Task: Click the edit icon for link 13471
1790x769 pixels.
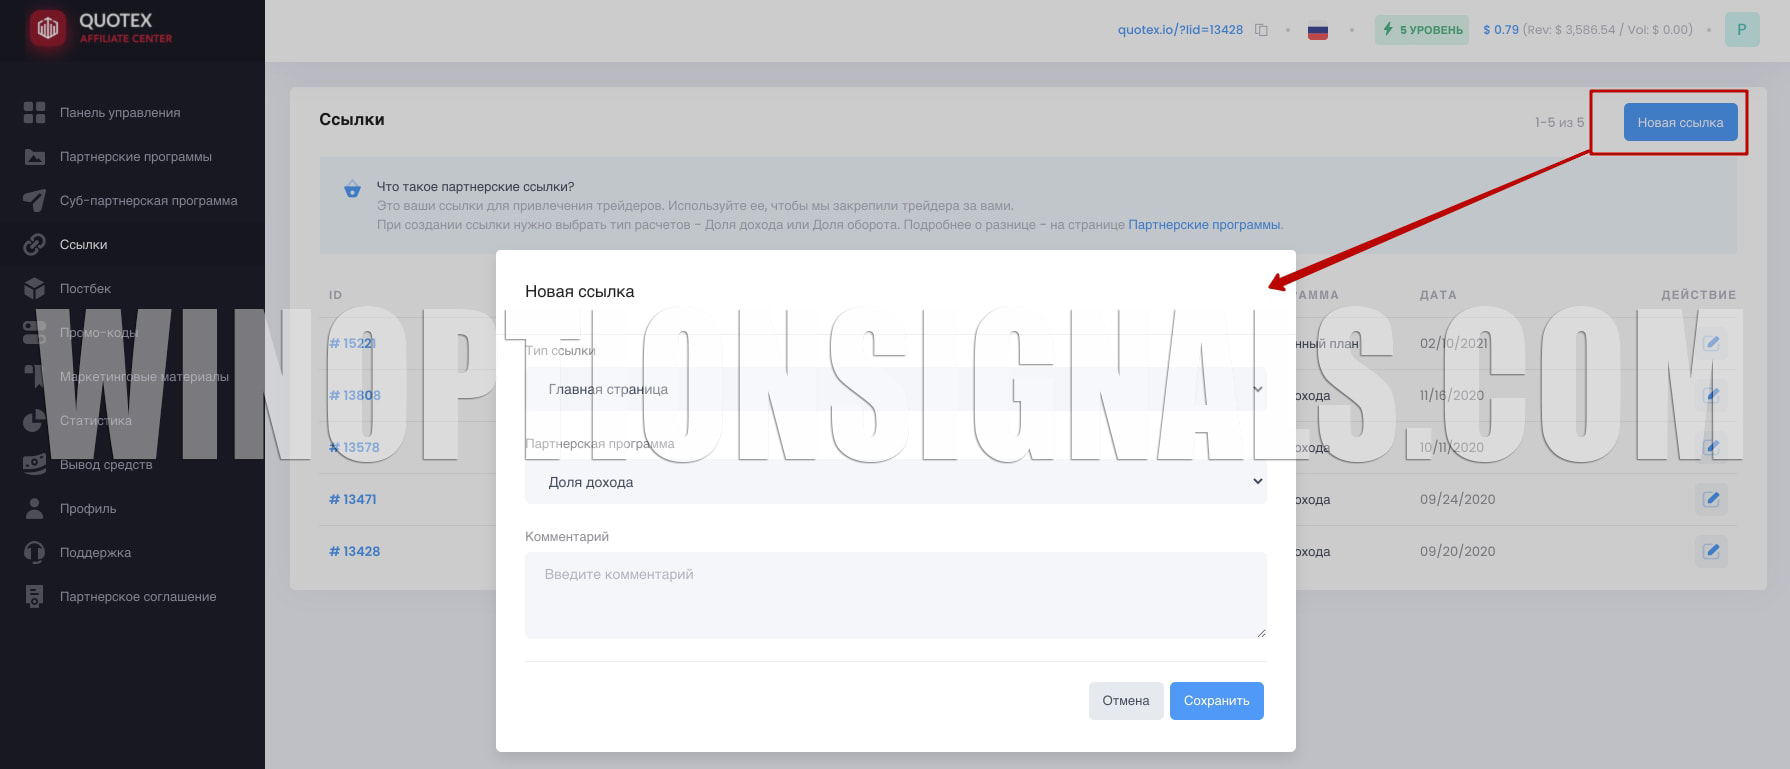Action: pos(1711,499)
